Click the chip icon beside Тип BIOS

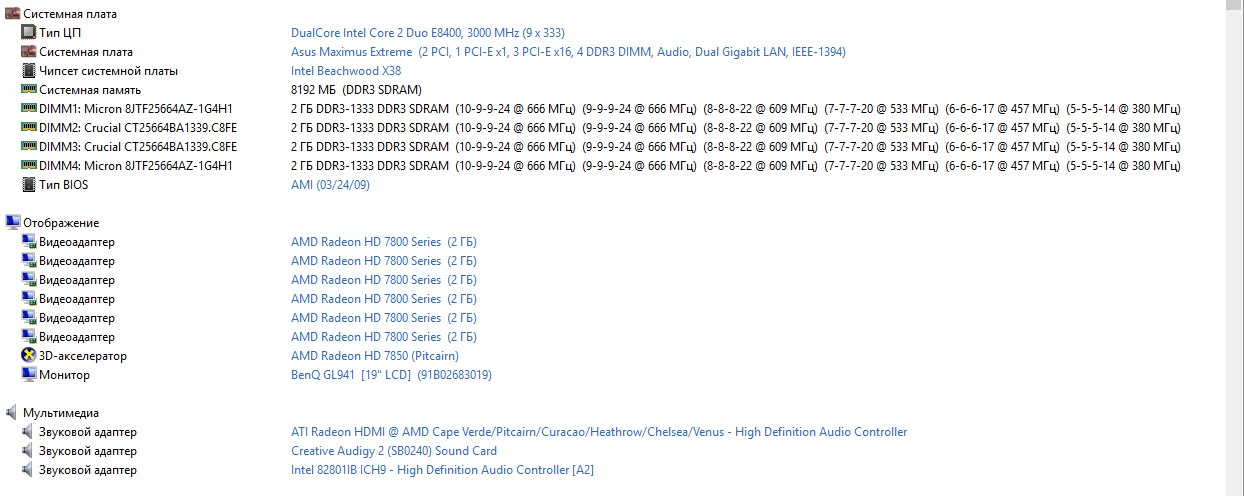[28, 185]
